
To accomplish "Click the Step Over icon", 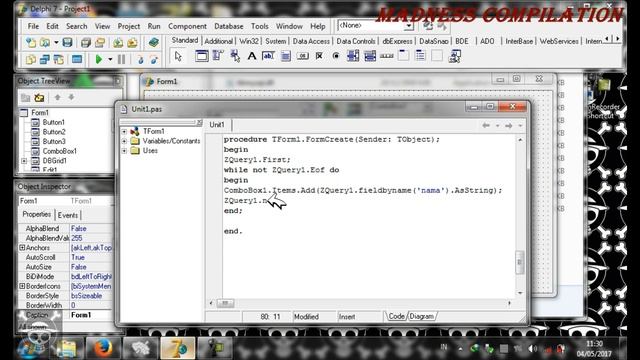I will [154, 60].
